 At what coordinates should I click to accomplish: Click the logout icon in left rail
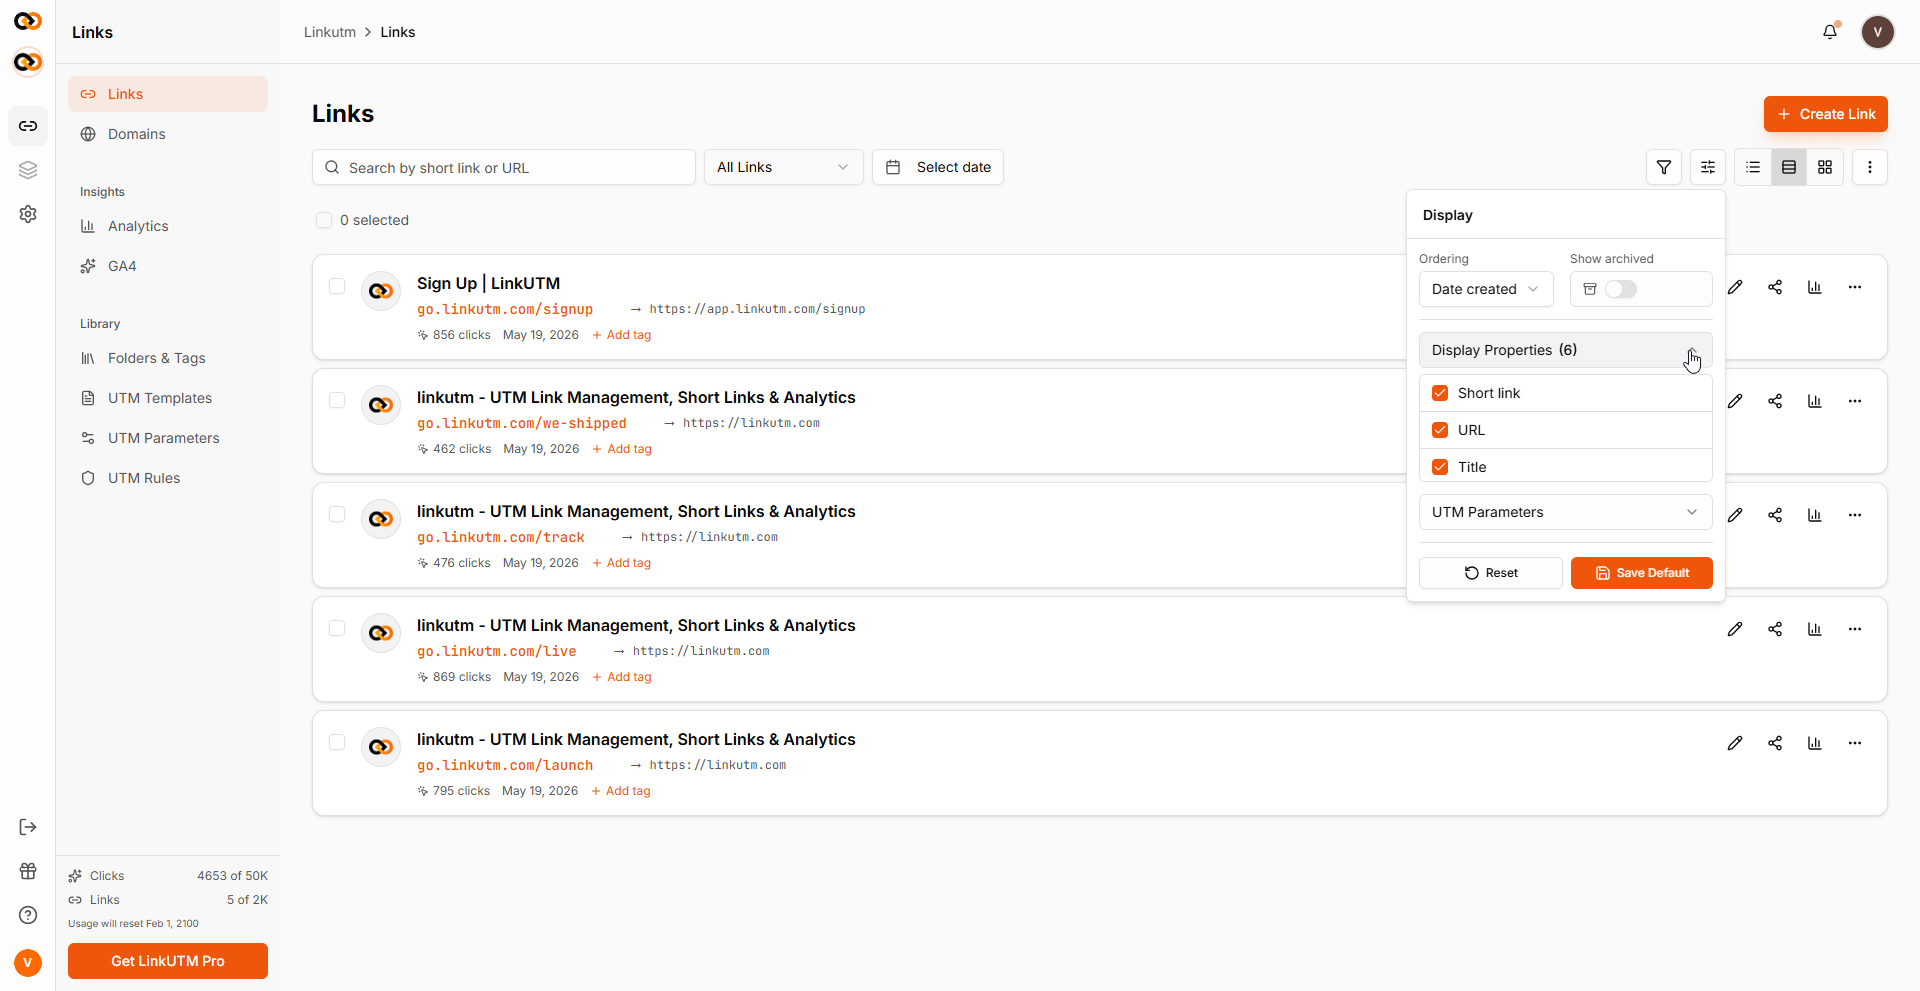(28, 827)
